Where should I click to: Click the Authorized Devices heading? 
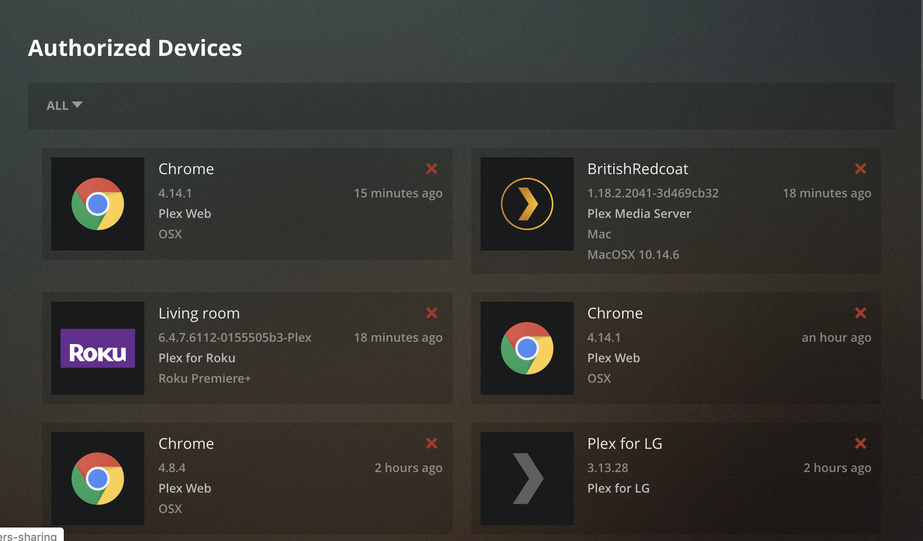pyautogui.click(x=135, y=48)
